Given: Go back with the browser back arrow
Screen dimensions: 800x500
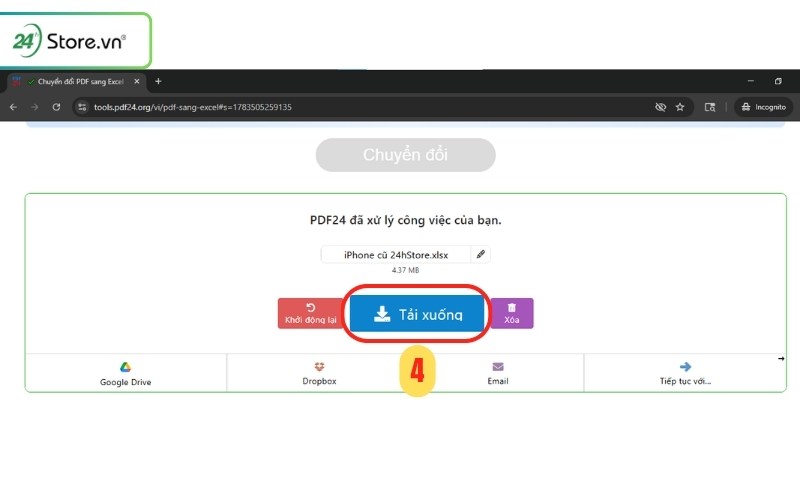Looking at the screenshot, I should tap(13, 107).
